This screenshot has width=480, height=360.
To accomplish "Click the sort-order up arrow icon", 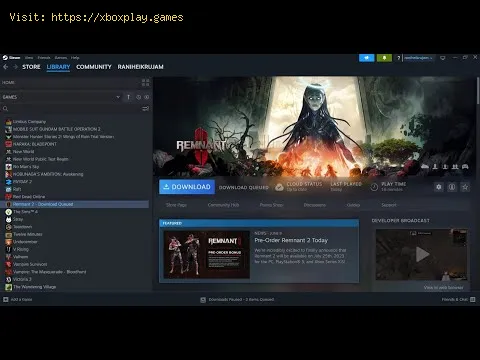I will point(129,97).
